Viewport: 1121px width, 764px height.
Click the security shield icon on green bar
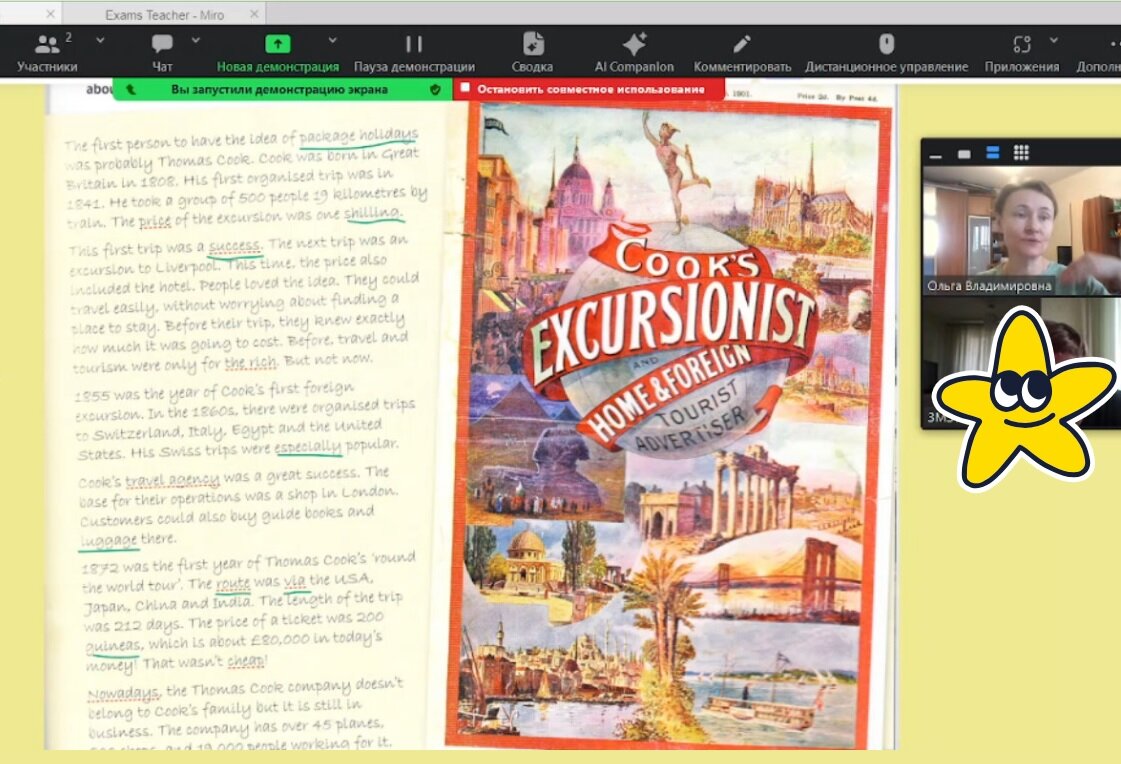pyautogui.click(x=435, y=89)
